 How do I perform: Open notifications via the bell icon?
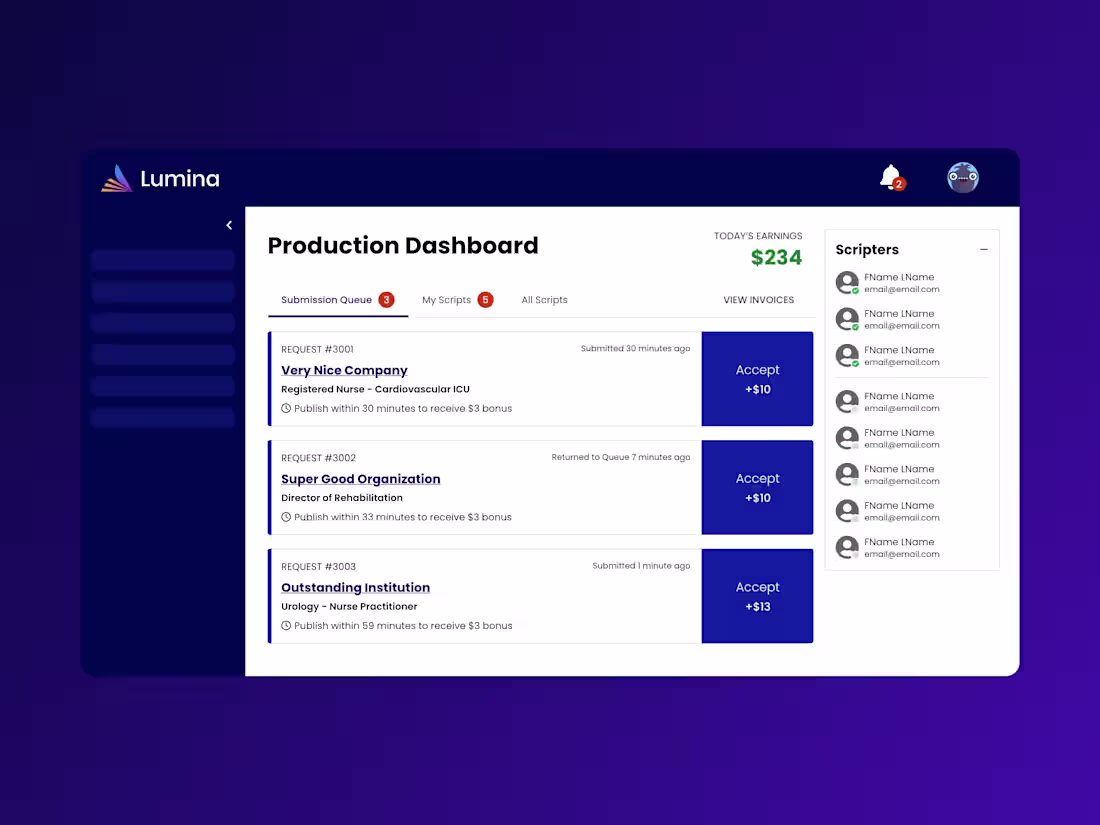click(890, 176)
